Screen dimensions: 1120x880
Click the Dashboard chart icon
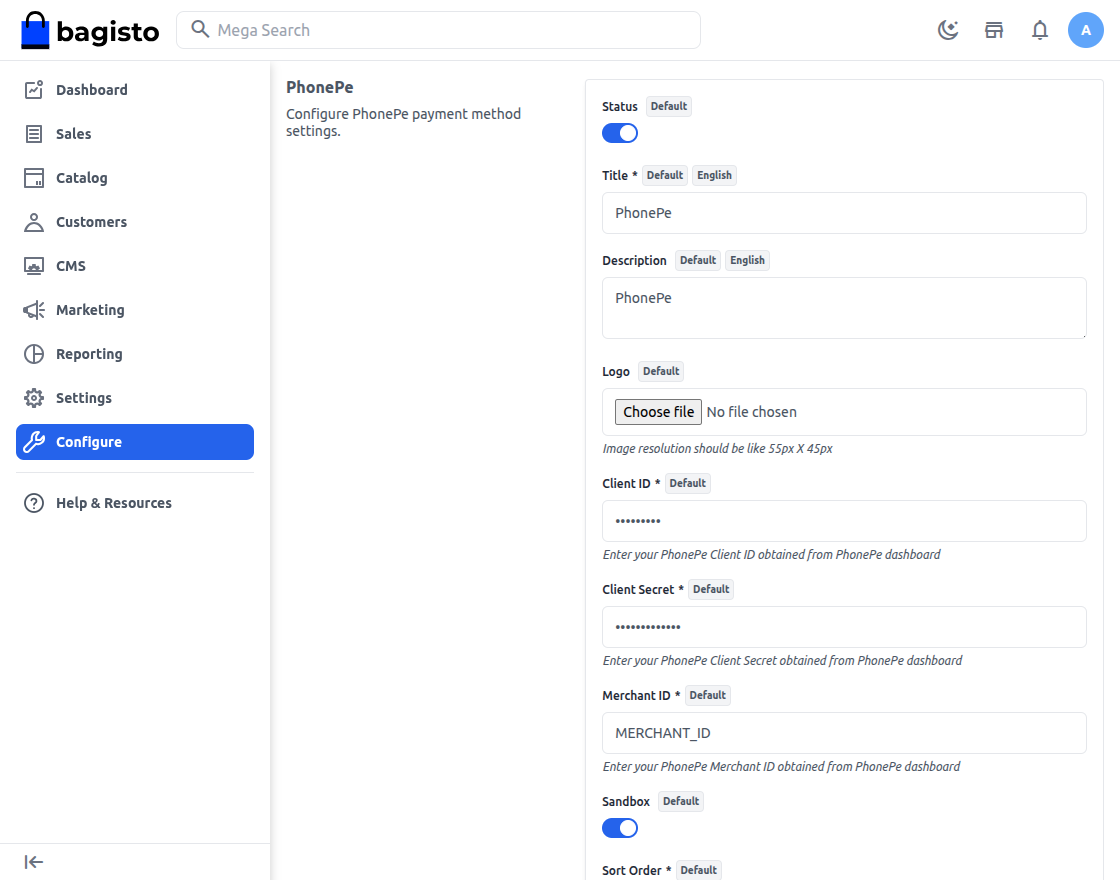pos(34,89)
